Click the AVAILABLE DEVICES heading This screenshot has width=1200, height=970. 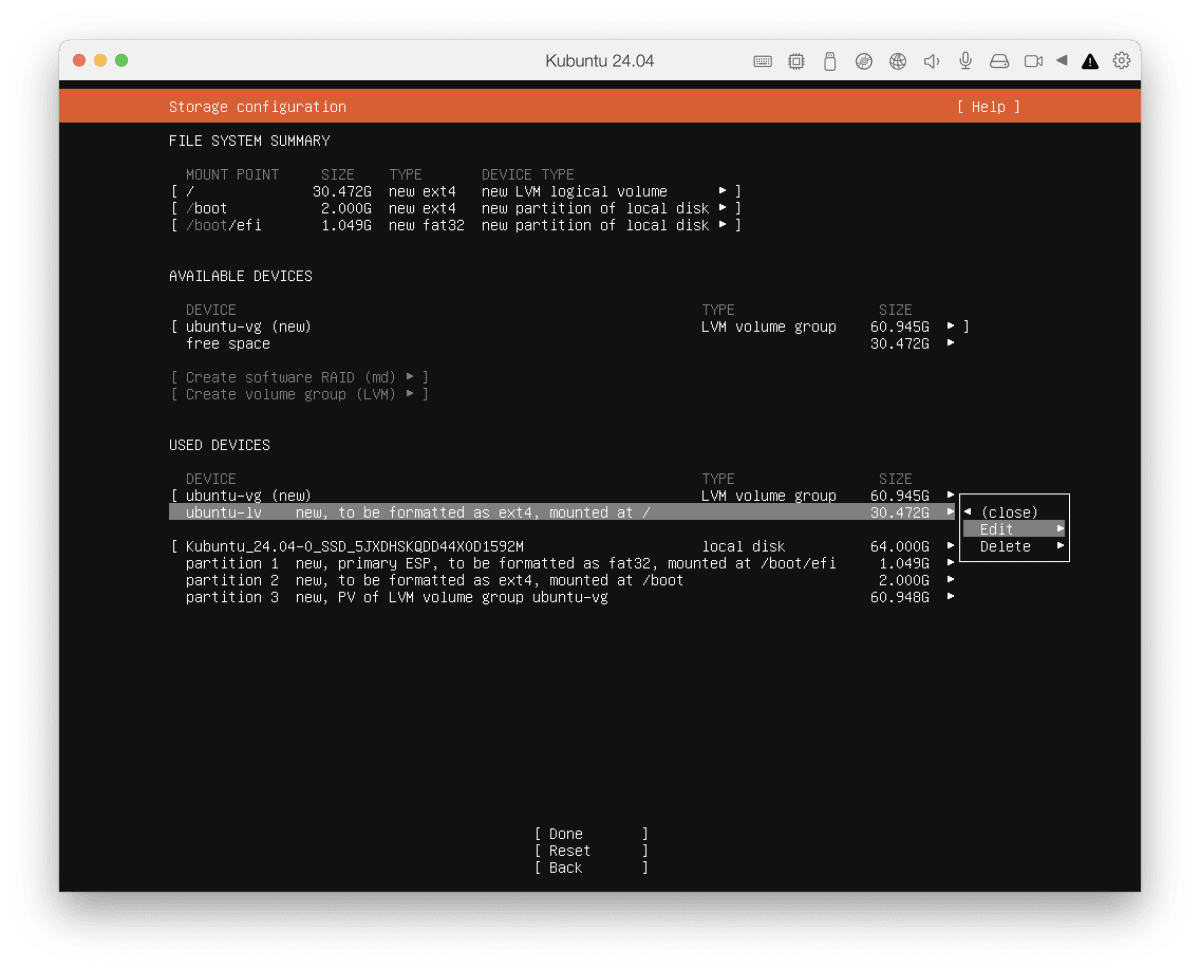[240, 276]
